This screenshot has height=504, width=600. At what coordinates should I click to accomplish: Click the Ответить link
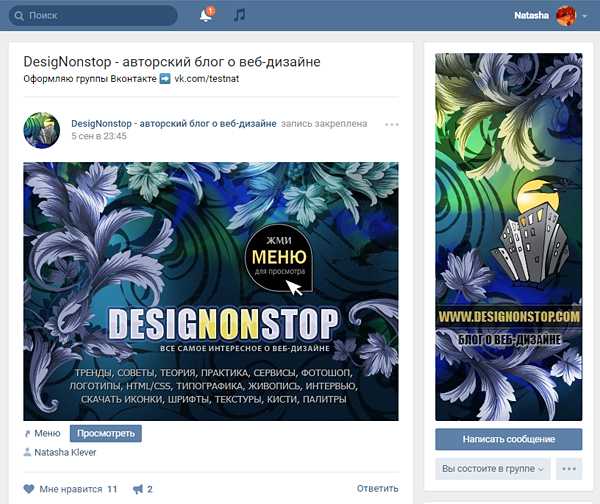(377, 488)
